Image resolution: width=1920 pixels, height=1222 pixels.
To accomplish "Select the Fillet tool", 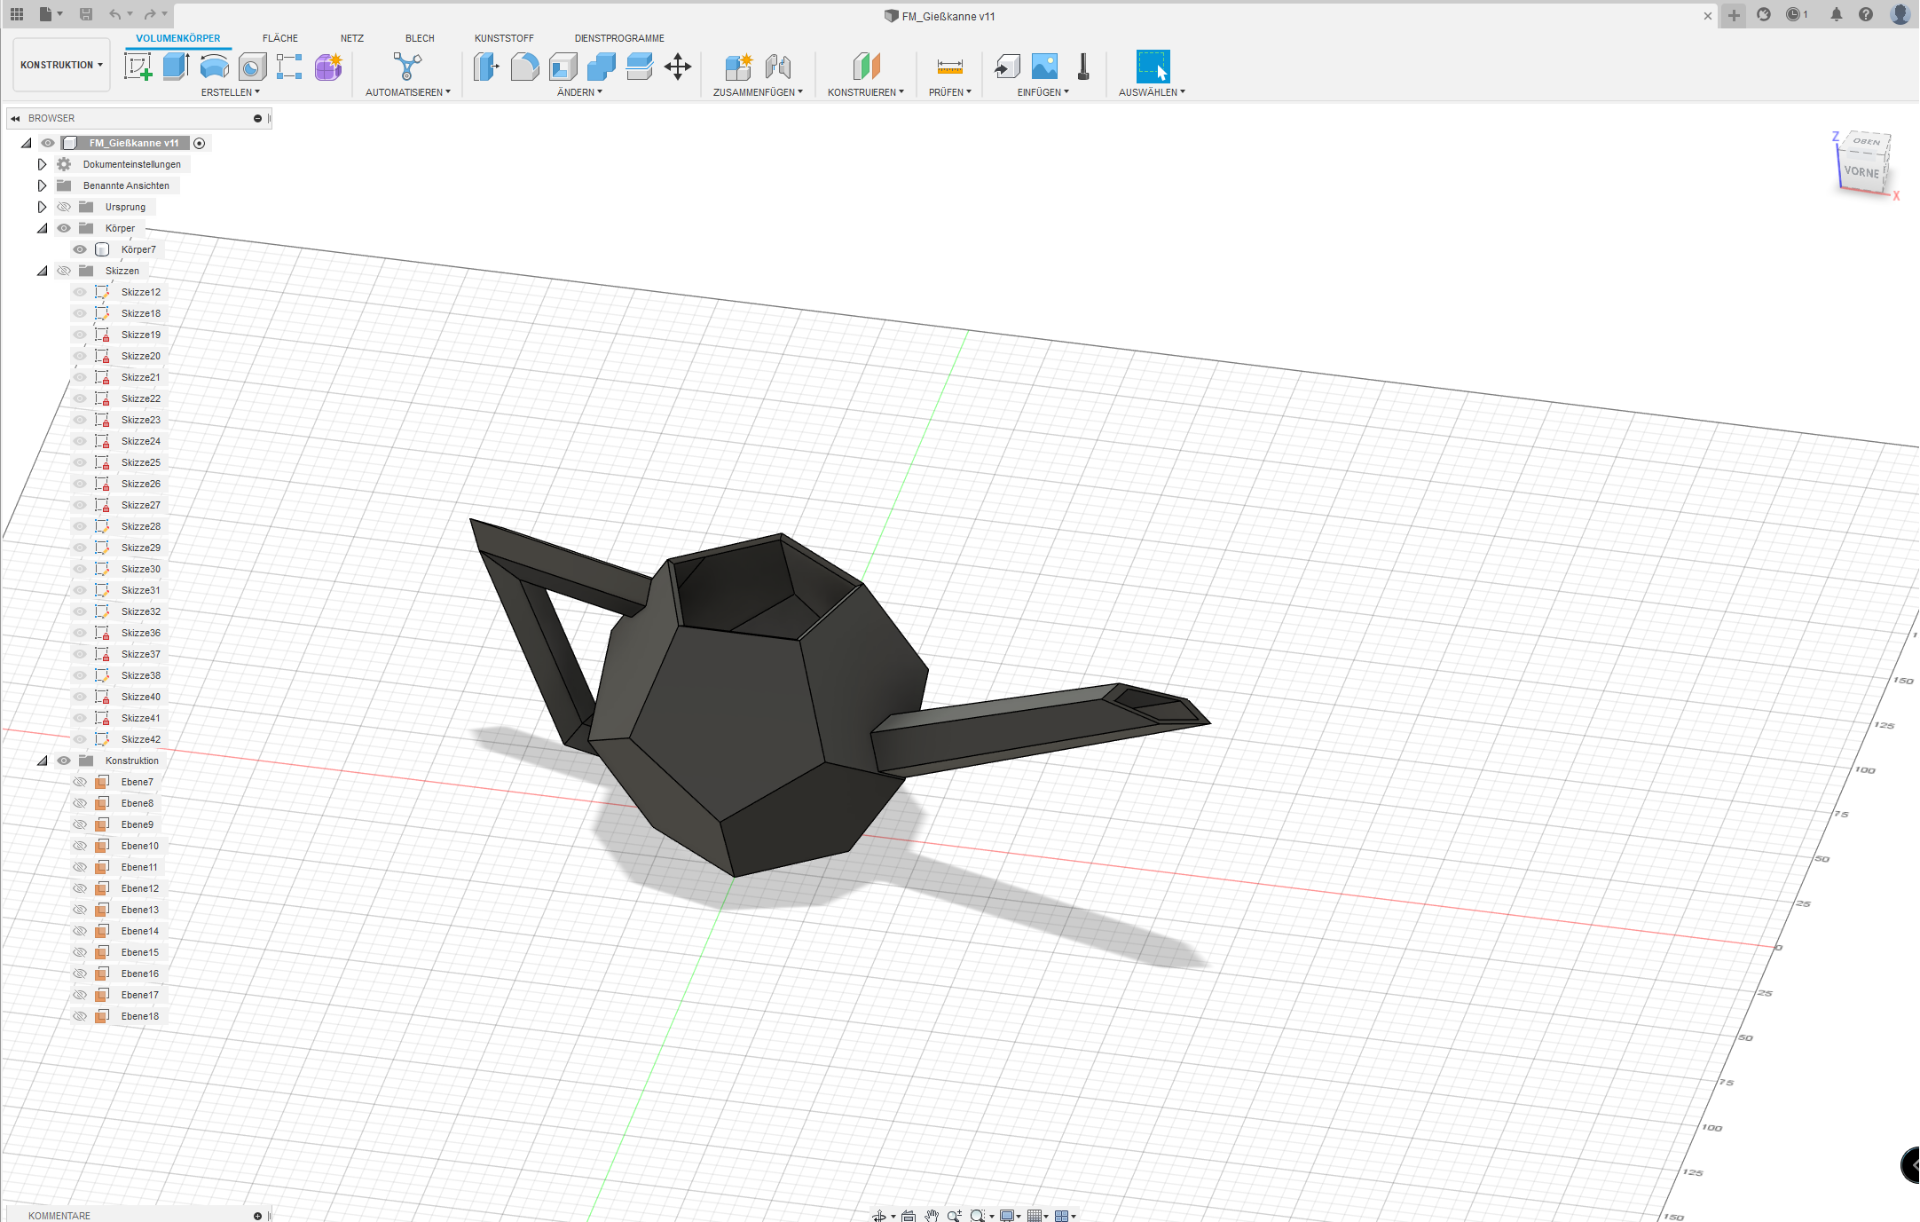I will pos(524,67).
